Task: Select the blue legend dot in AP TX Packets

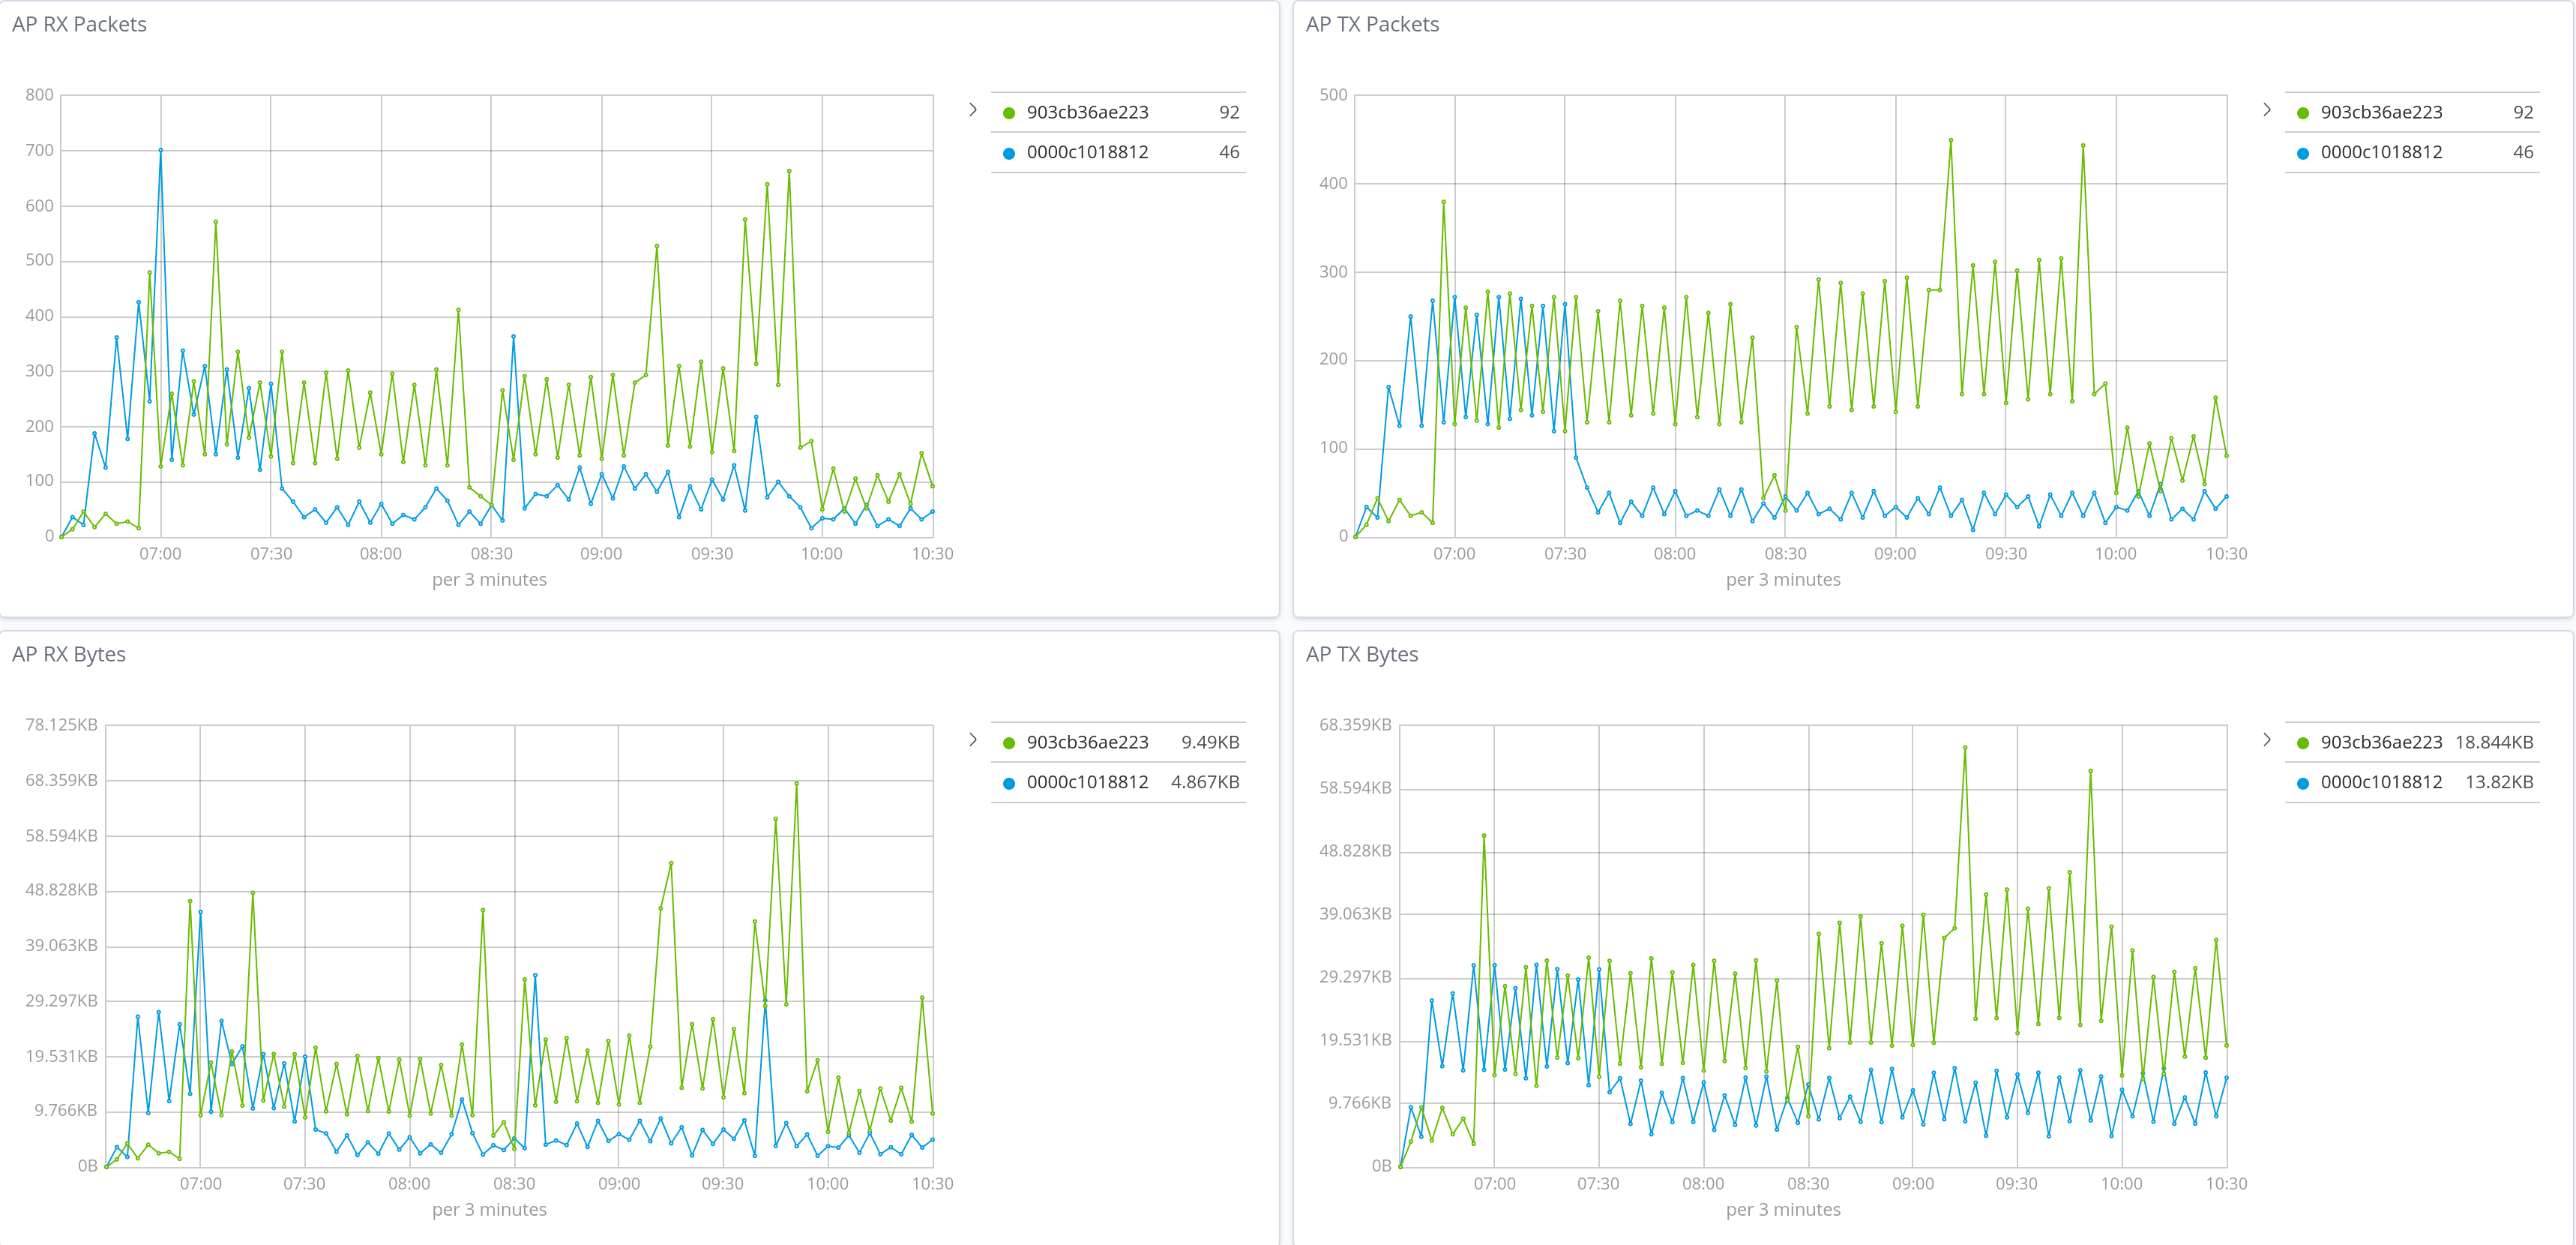Action: (2302, 152)
